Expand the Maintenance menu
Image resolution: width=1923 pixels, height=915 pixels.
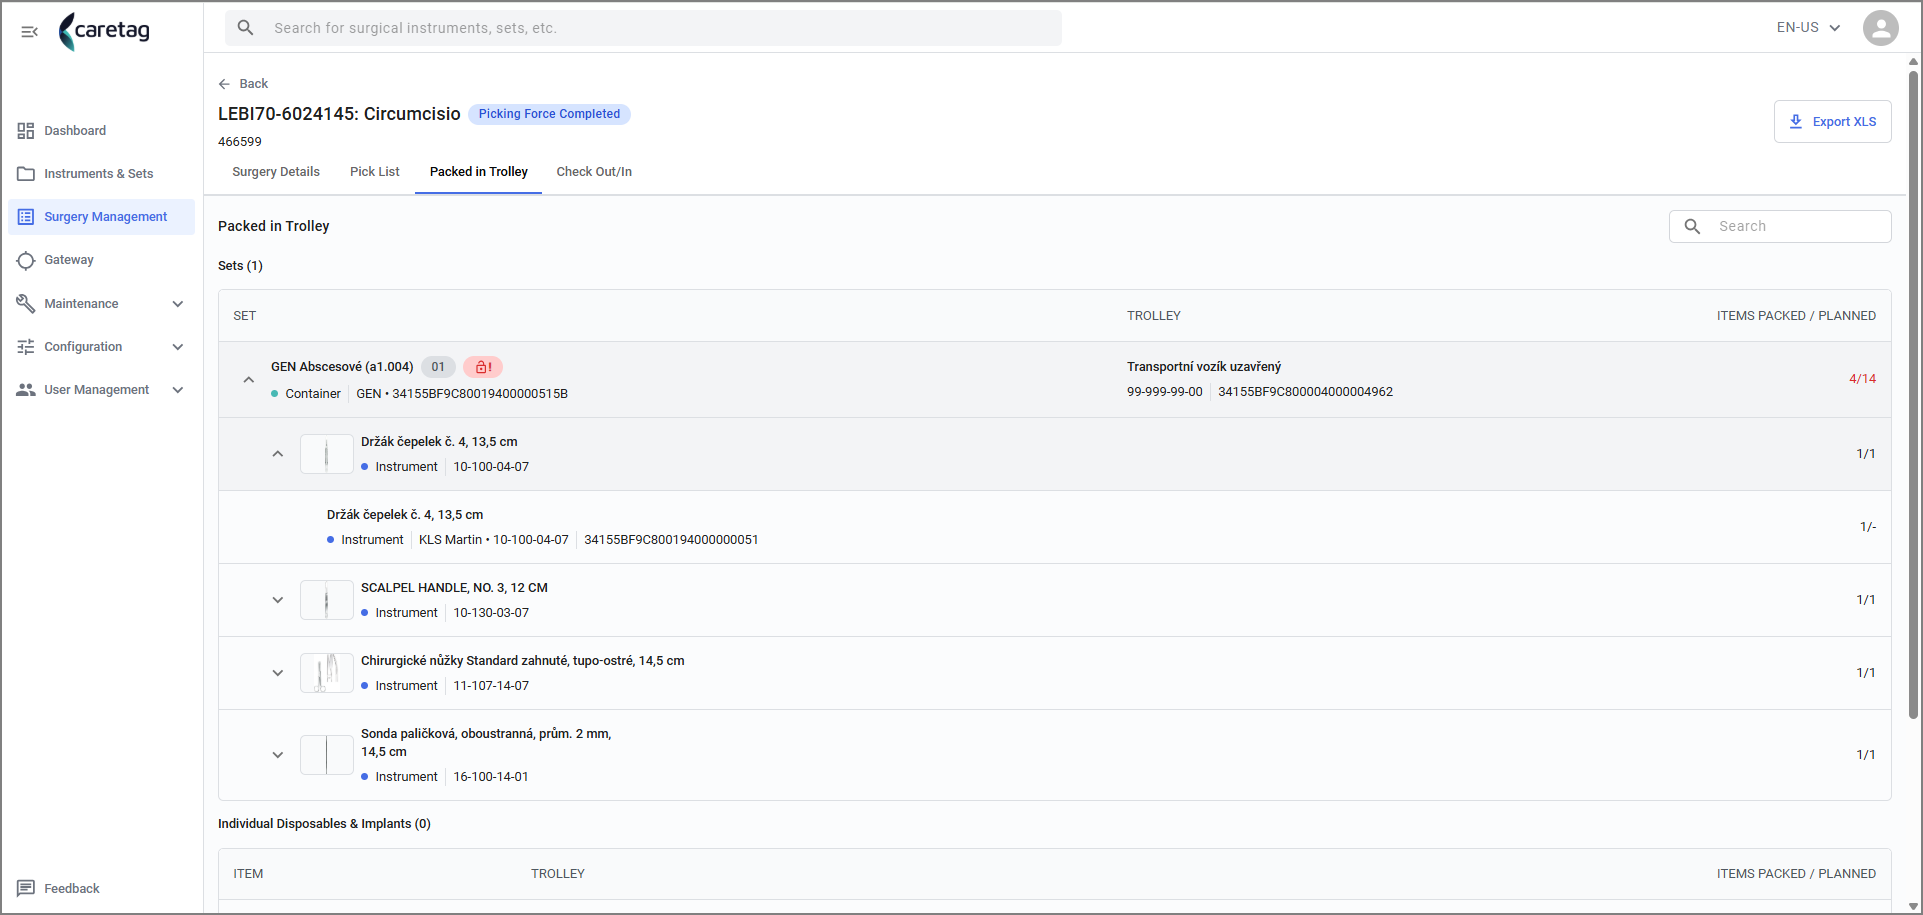click(x=101, y=304)
